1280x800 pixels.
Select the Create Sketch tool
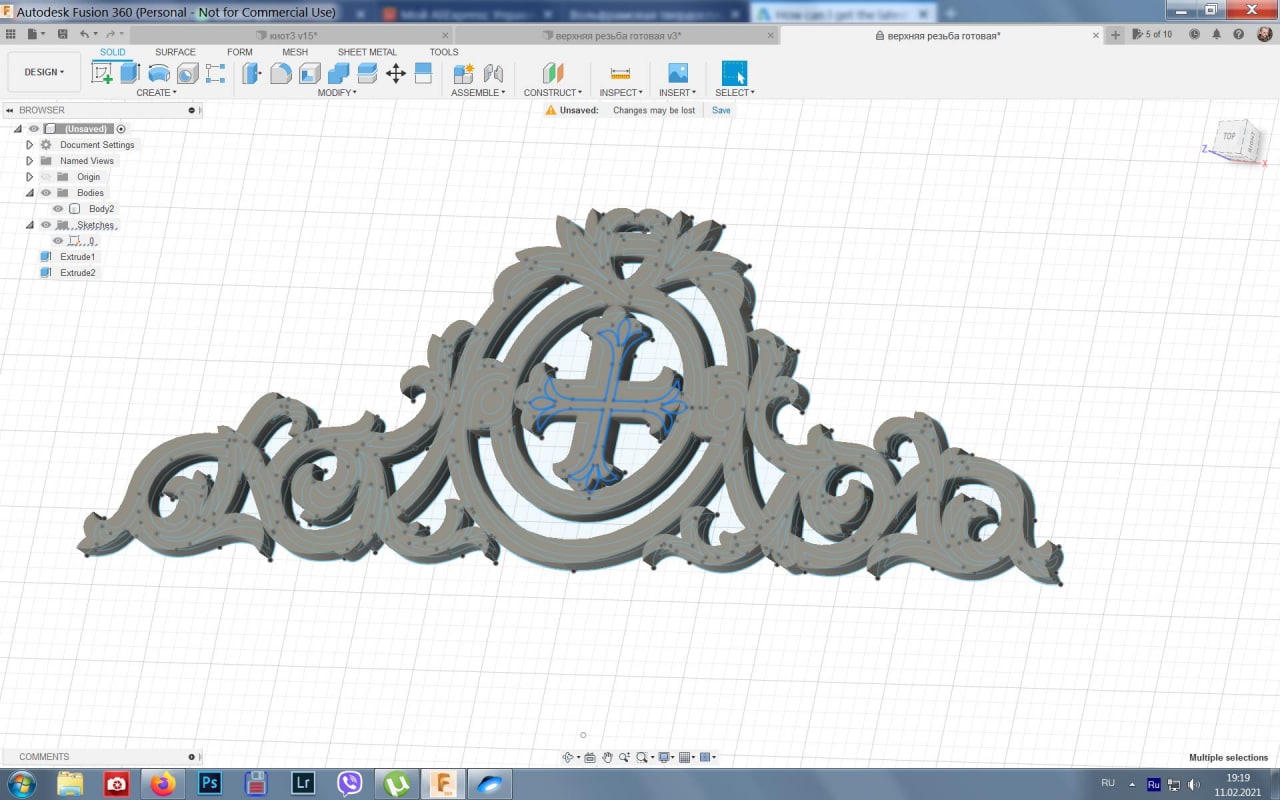(102, 73)
